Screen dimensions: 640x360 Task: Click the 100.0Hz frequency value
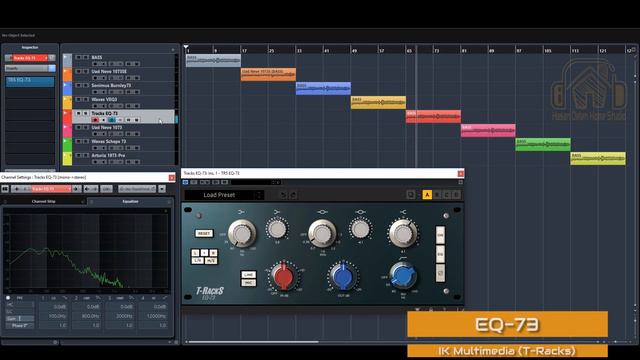click(58, 316)
